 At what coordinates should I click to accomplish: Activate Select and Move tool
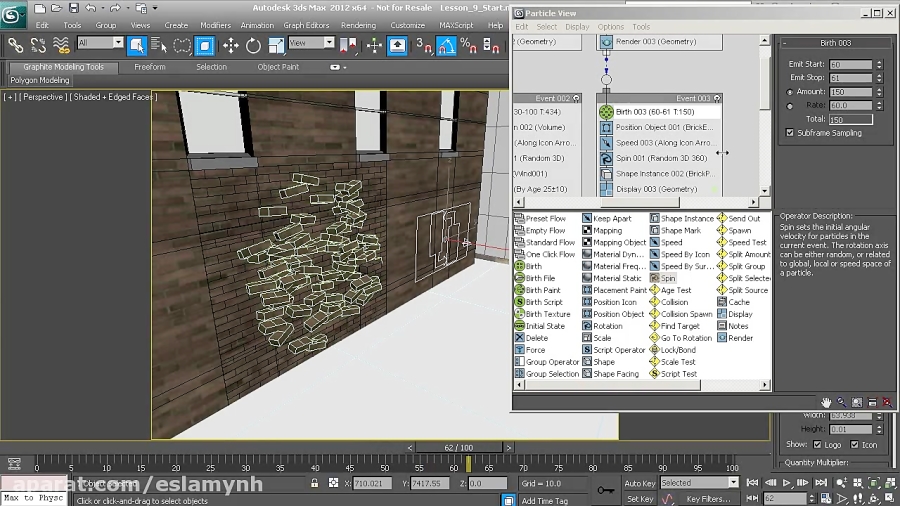[231, 45]
